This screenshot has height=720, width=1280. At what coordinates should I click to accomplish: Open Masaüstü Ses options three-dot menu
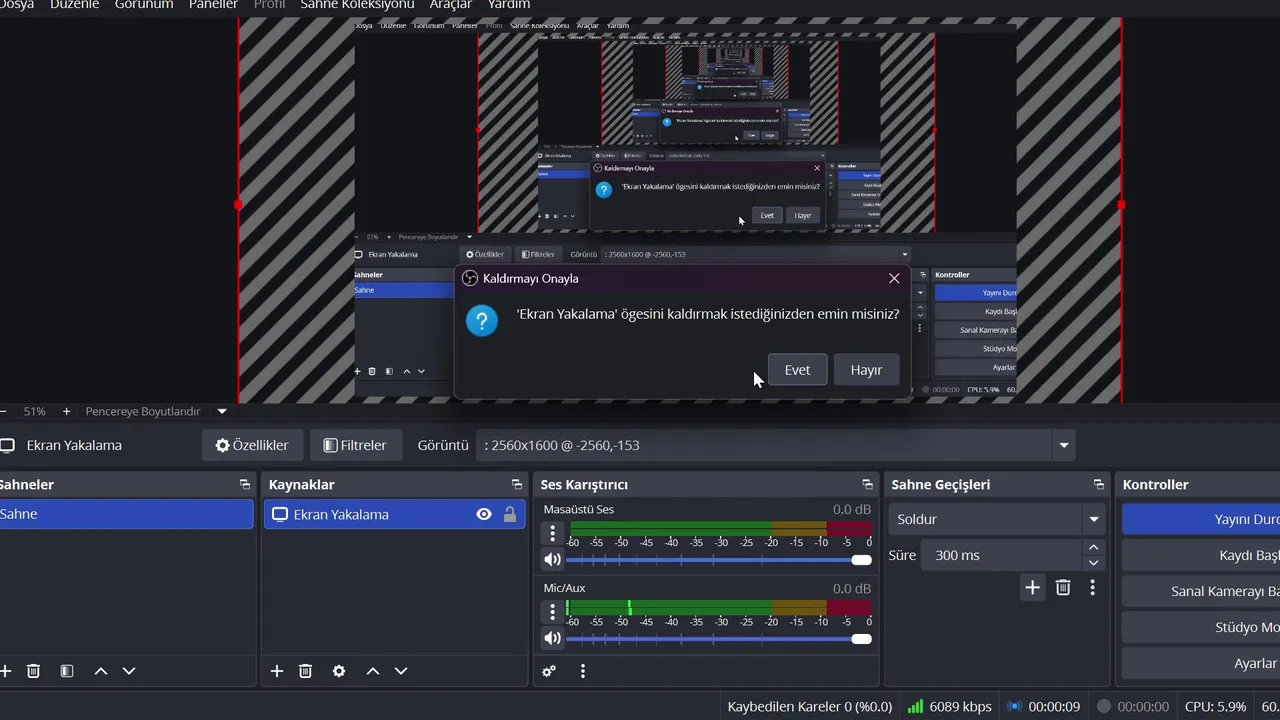click(552, 534)
